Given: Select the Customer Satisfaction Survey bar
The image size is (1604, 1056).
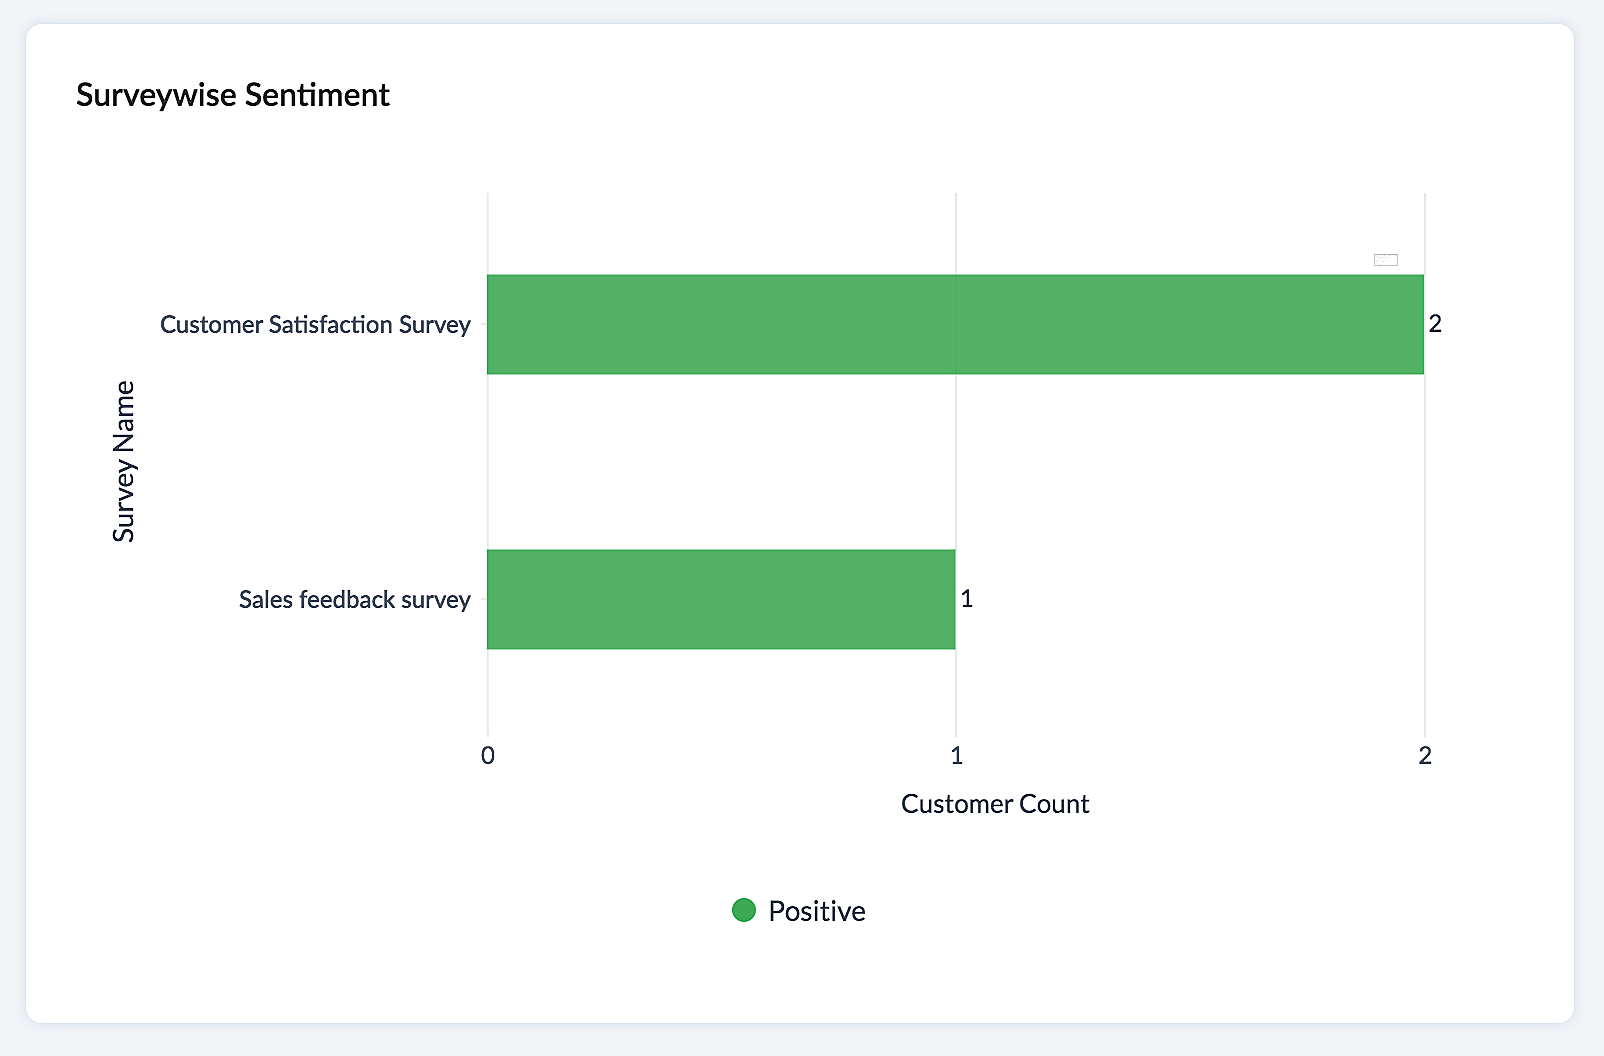Looking at the screenshot, I should [x=954, y=324].
